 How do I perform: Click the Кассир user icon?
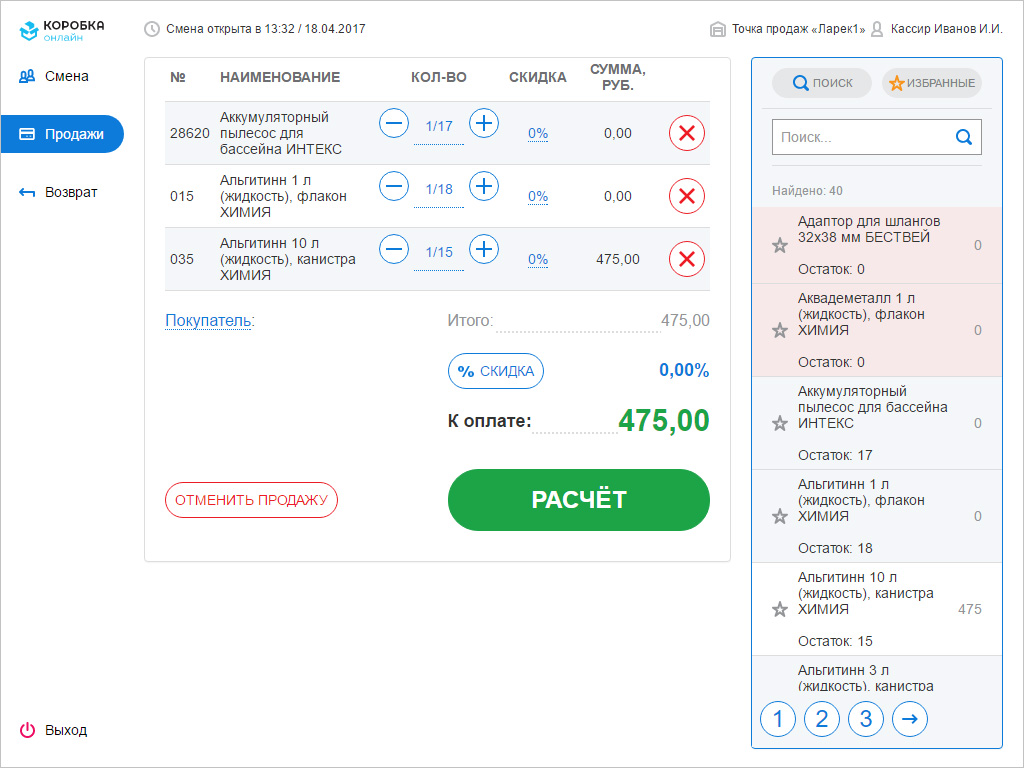(877, 29)
